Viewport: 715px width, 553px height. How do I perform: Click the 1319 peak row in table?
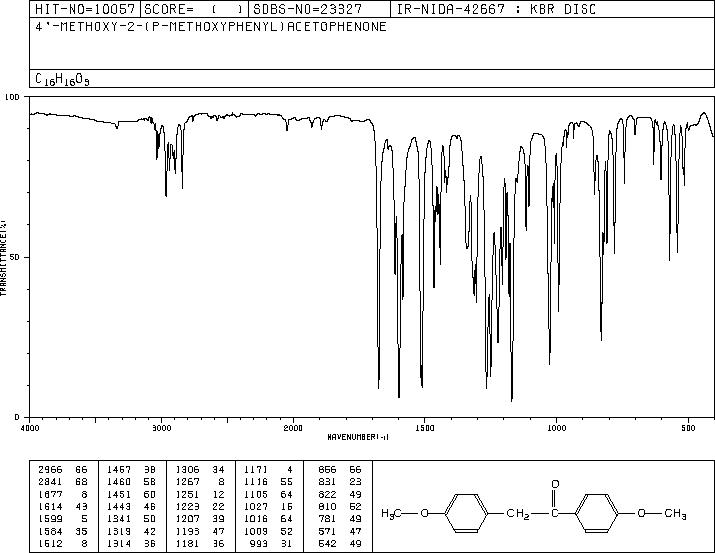132,532
